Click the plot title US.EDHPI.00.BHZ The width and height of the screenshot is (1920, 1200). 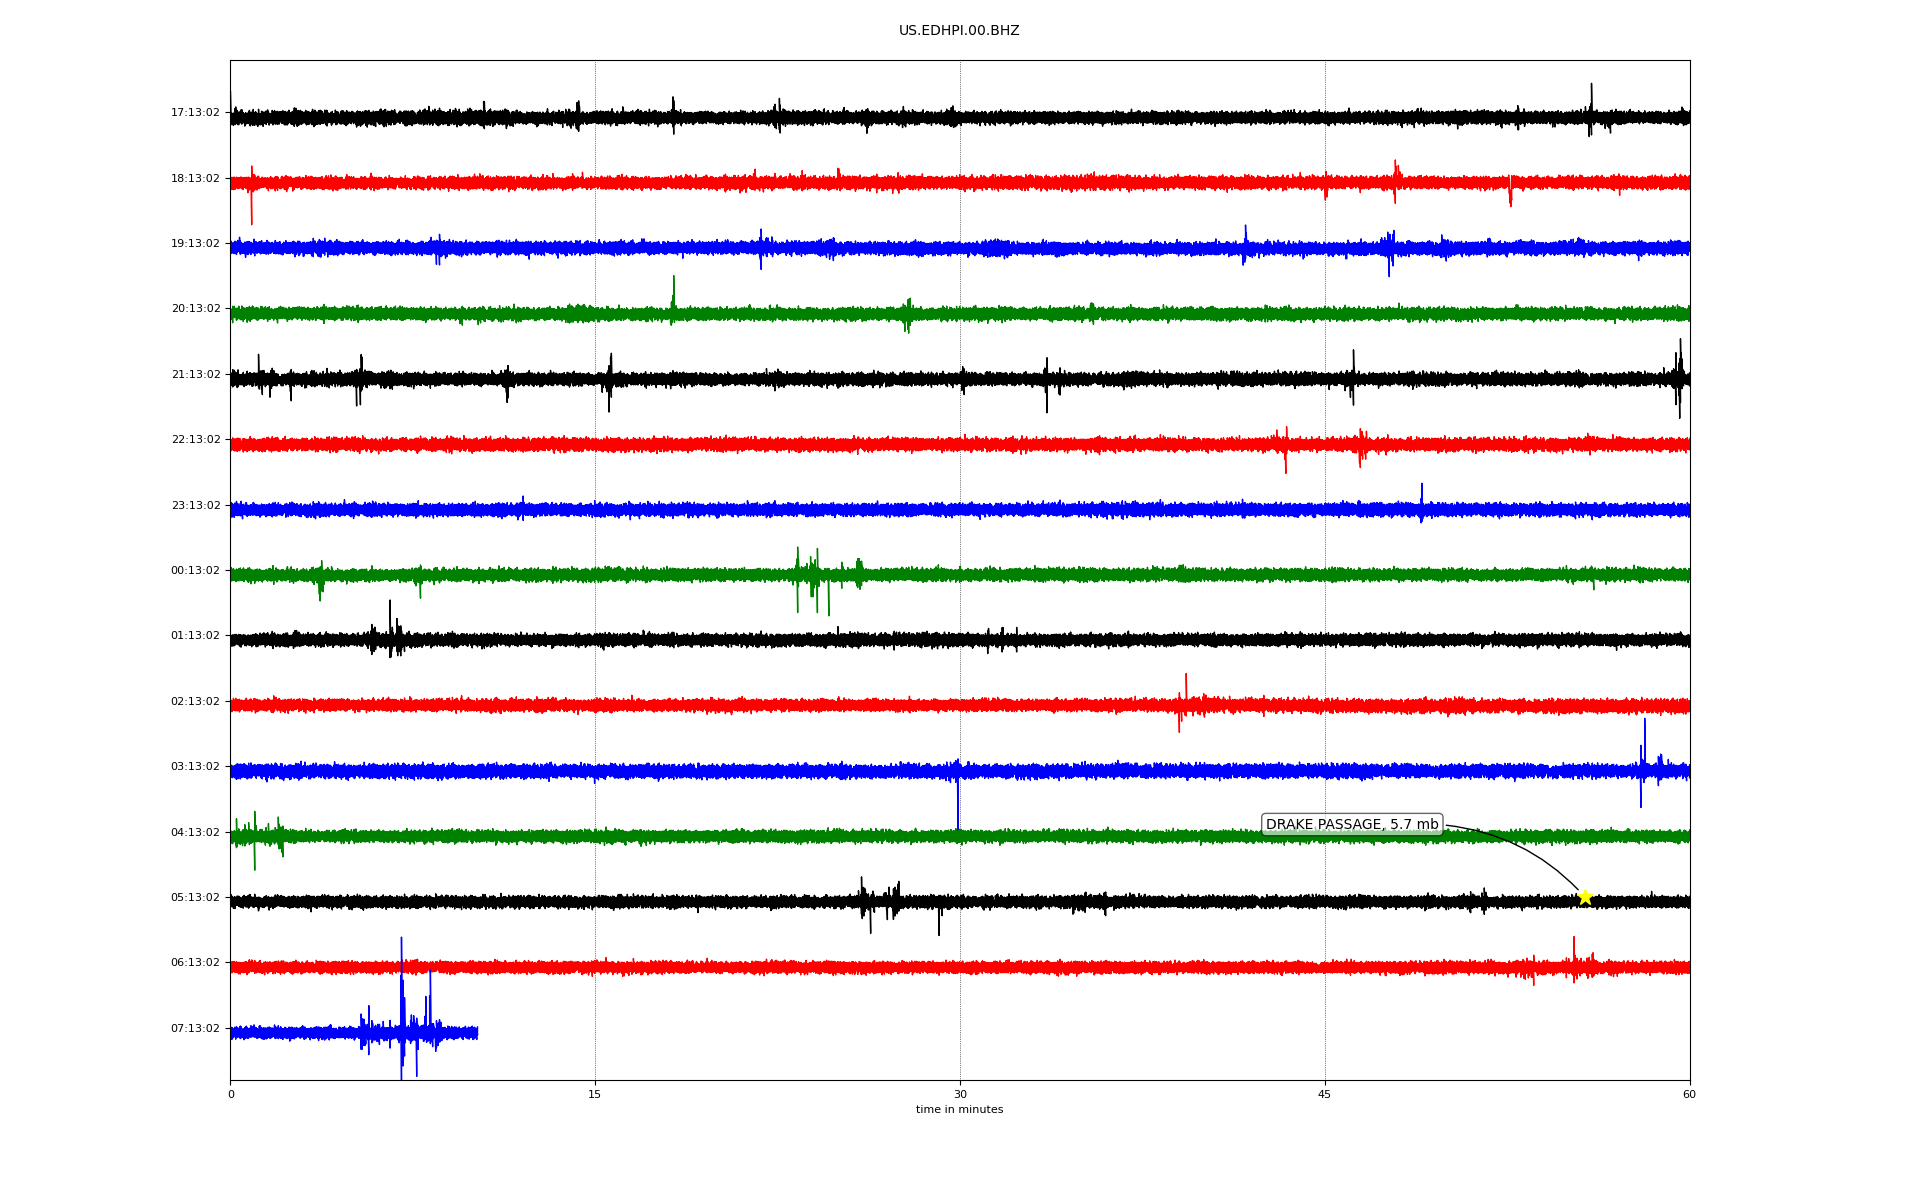[x=959, y=31]
